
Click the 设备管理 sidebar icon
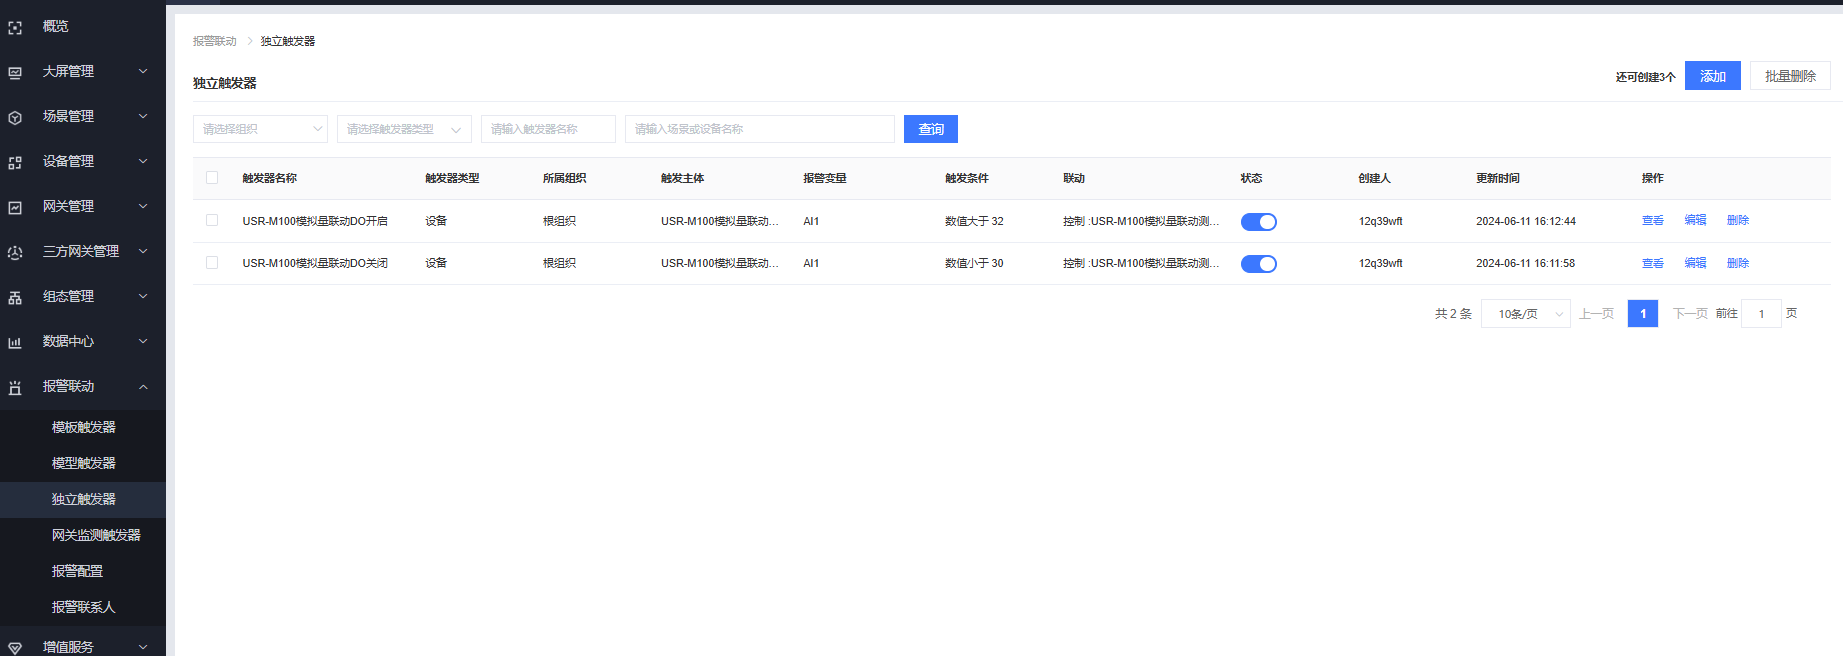click(x=15, y=163)
